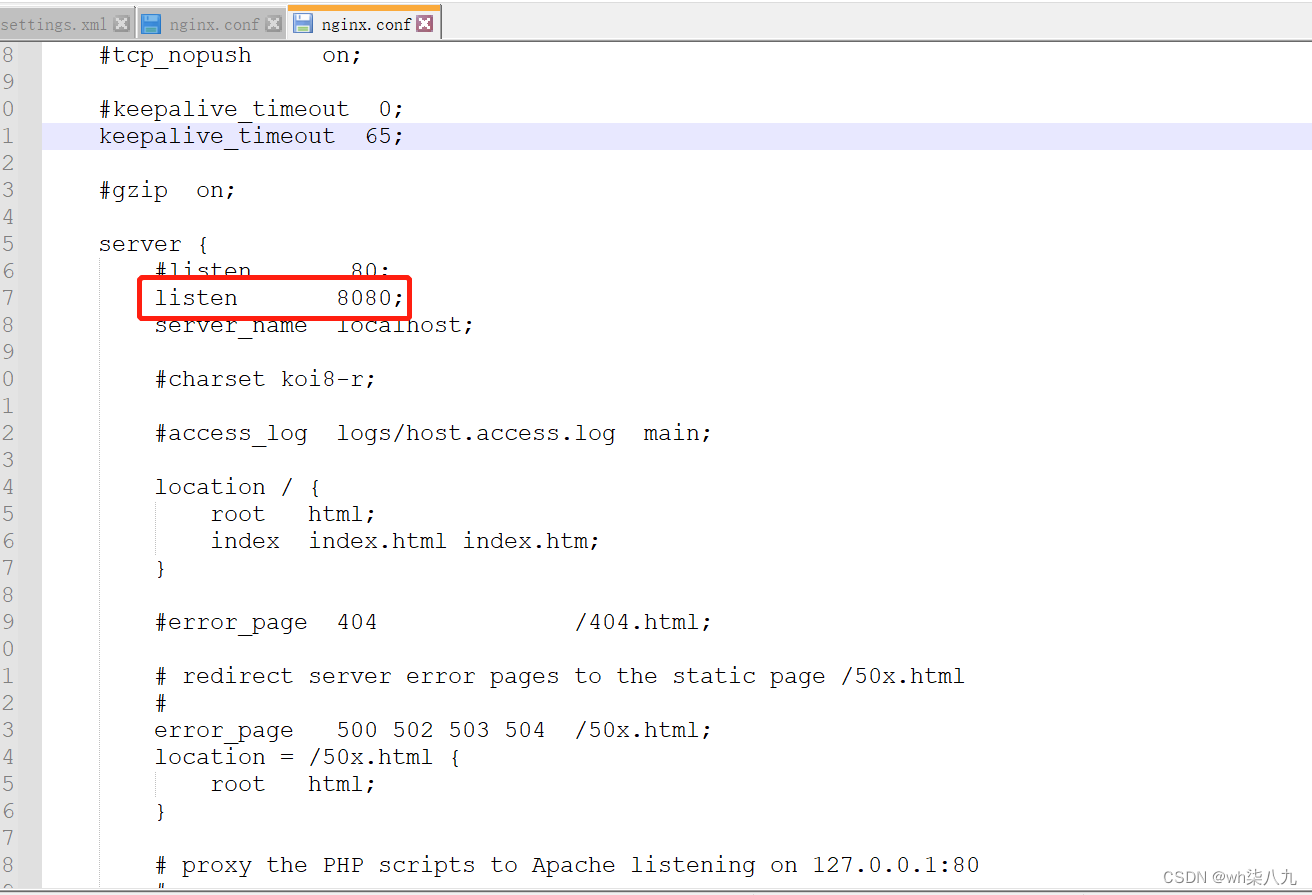
Task: Click the uncommented 'error_page' directive
Action: tap(224, 731)
